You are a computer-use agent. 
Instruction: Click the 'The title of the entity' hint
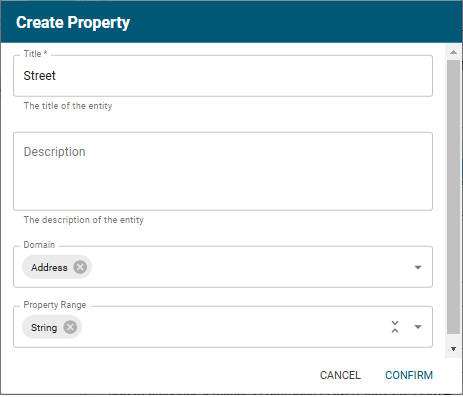(x=68, y=106)
